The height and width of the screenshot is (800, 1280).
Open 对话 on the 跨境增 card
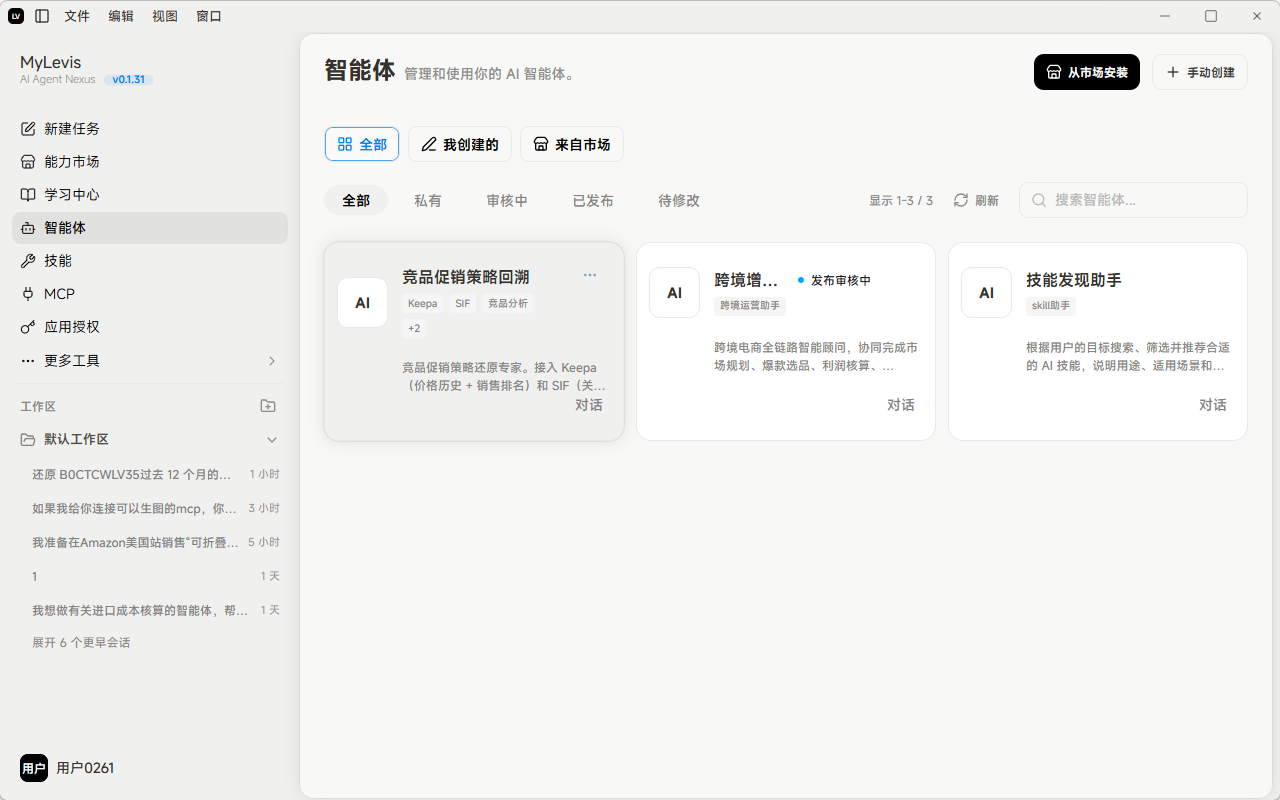[901, 405]
